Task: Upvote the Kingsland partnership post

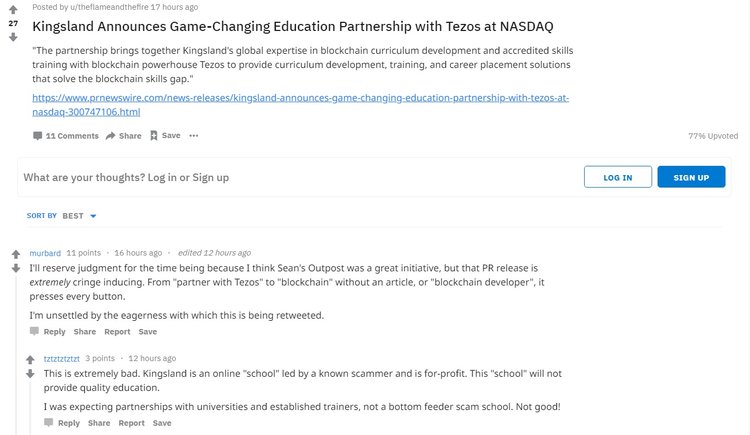Action: point(13,8)
